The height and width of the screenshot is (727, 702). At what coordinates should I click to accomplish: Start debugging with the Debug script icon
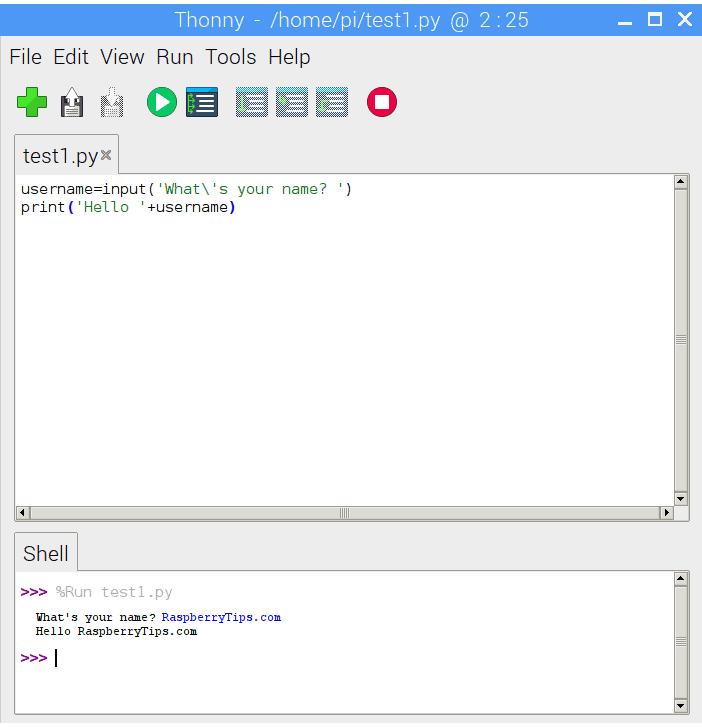click(x=202, y=102)
